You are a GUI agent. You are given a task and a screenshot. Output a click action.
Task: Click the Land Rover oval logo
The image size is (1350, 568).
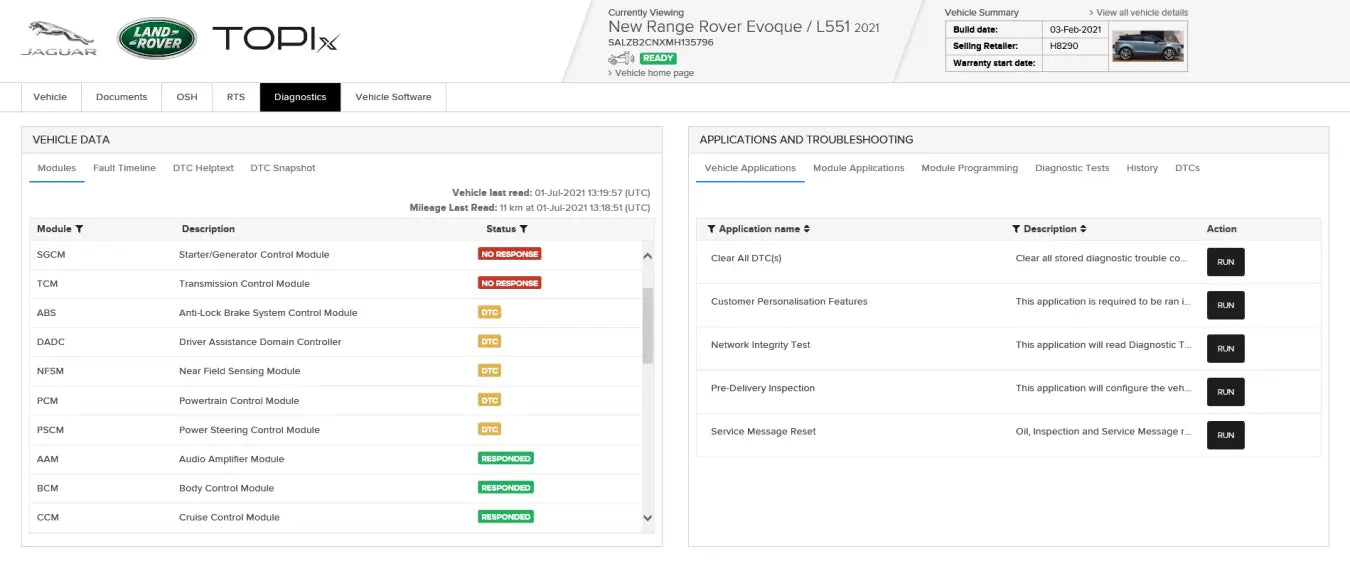(156, 39)
